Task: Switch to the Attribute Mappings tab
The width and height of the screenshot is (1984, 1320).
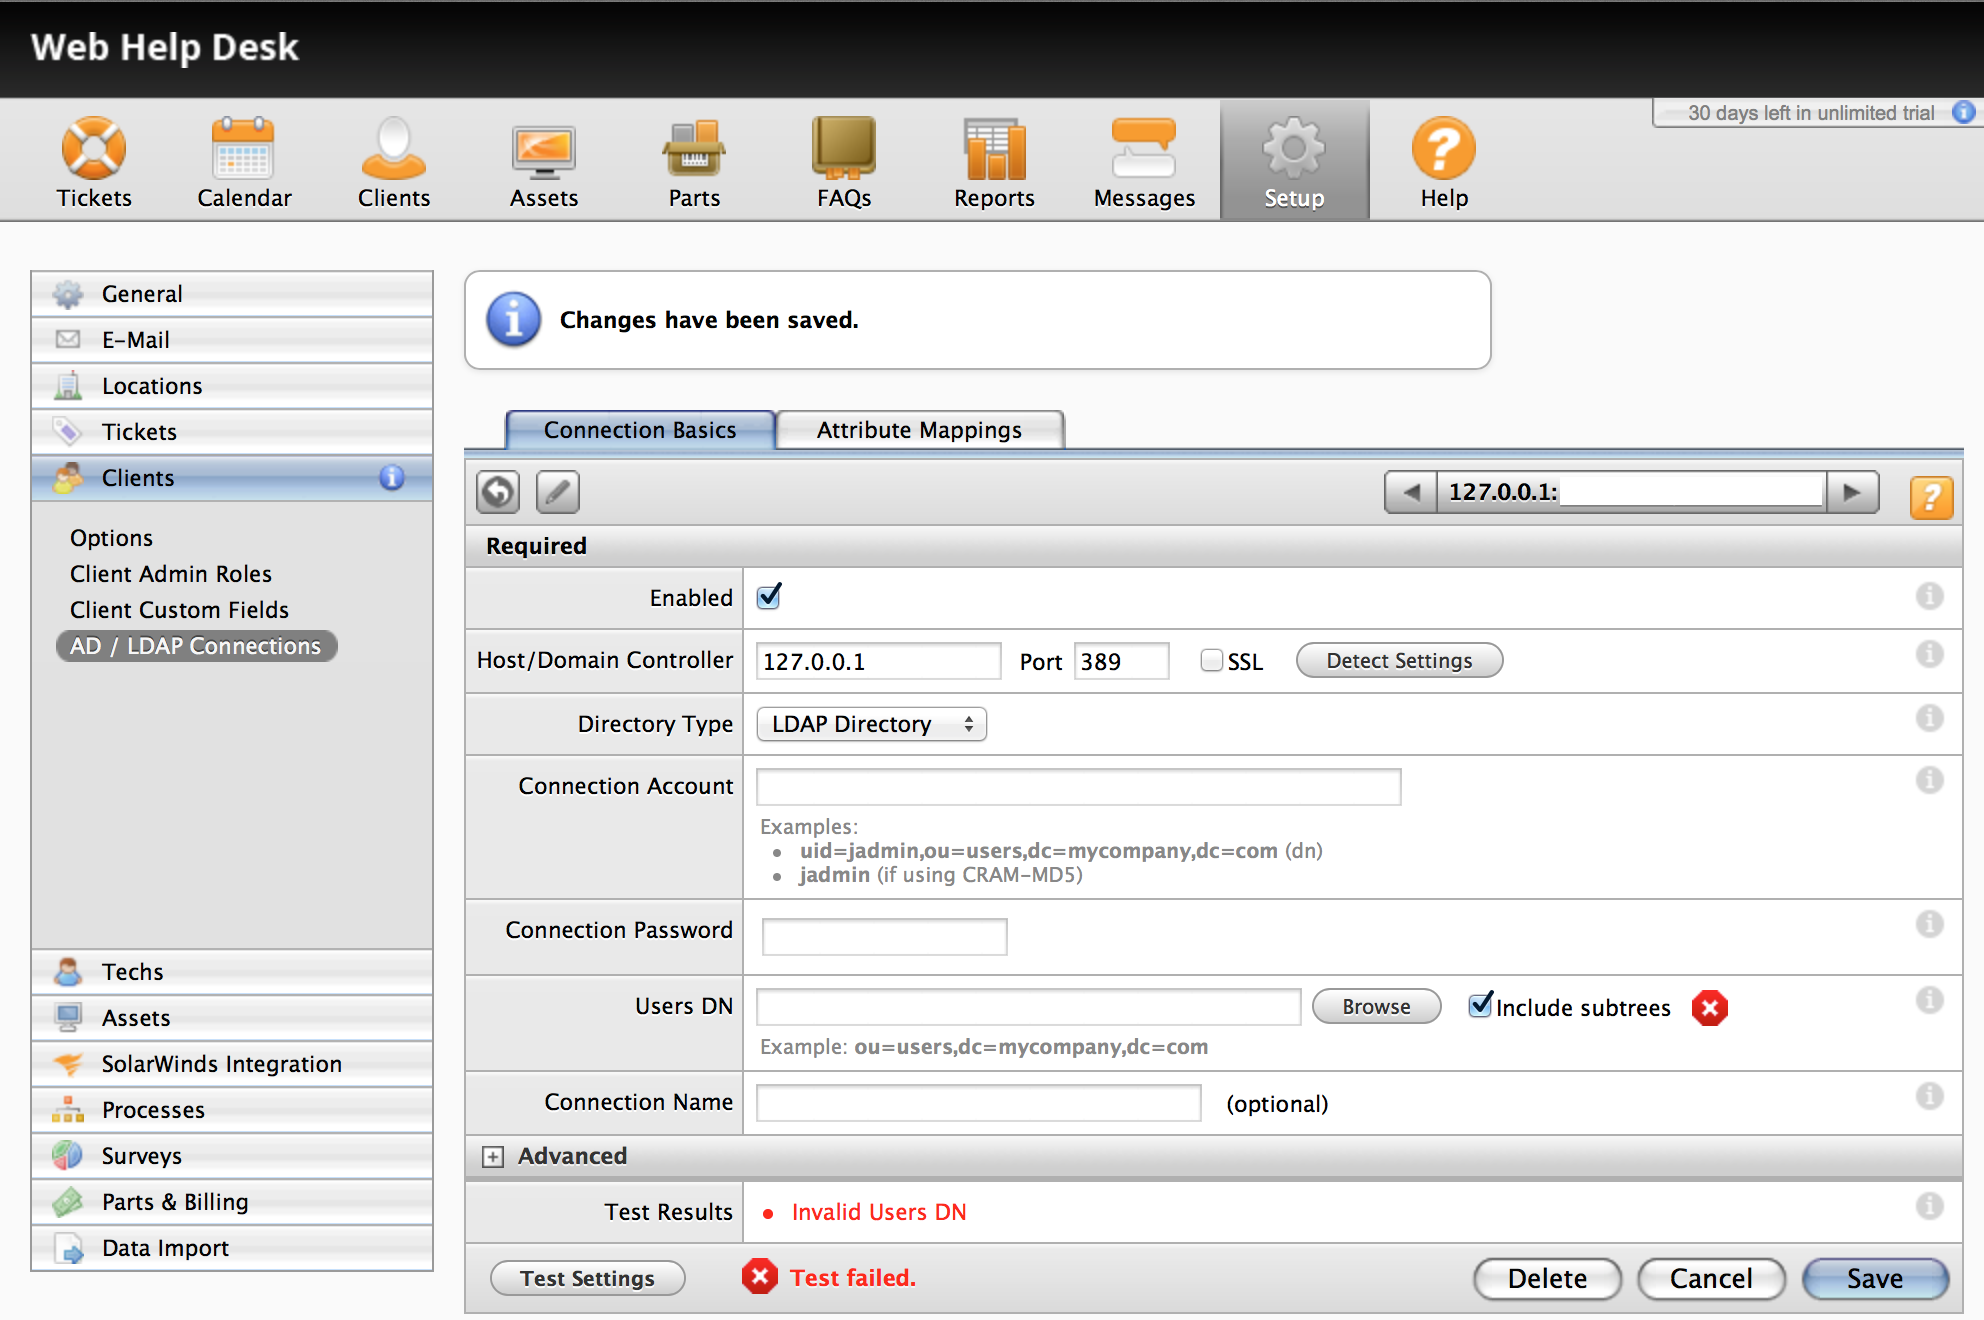Action: click(x=920, y=430)
